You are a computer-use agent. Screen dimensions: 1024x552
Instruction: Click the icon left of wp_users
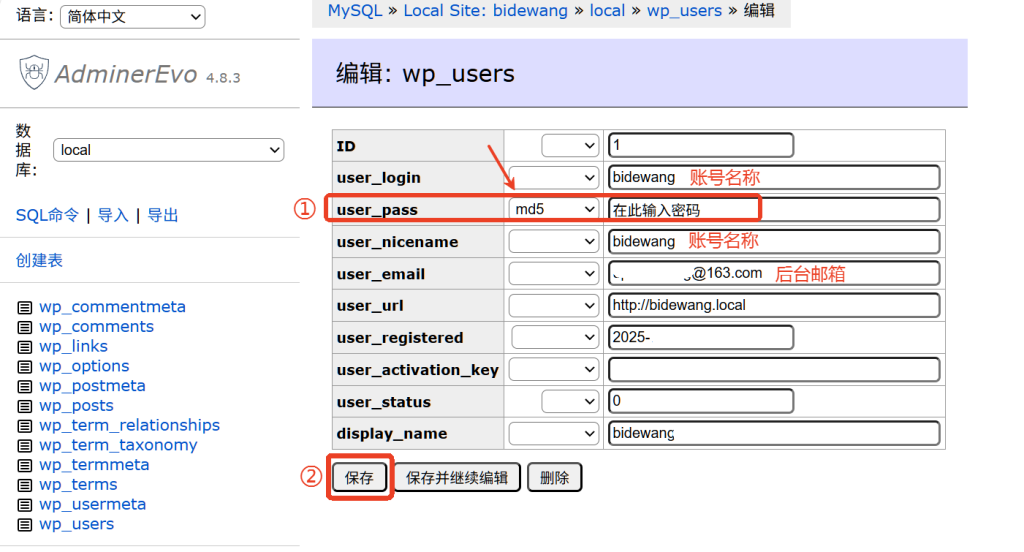tap(25, 525)
